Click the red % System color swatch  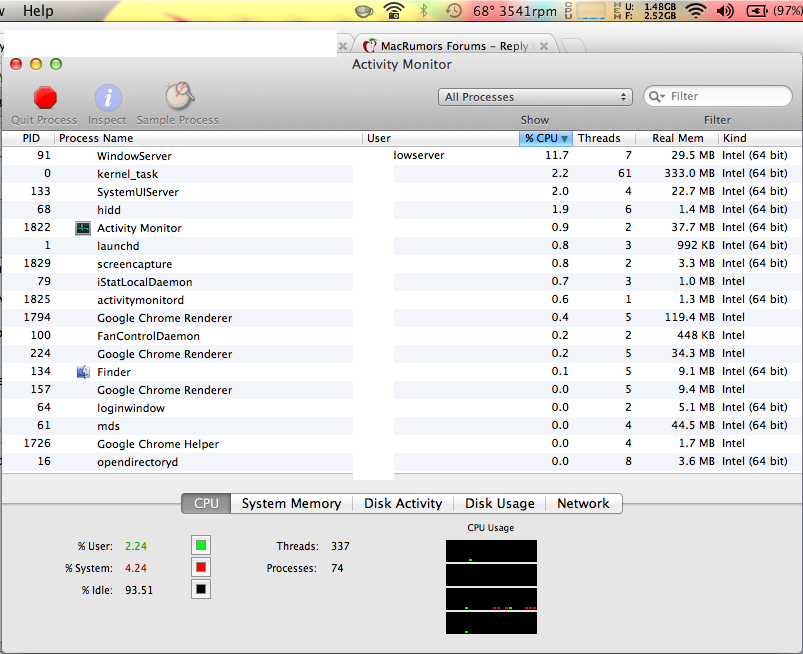point(201,567)
